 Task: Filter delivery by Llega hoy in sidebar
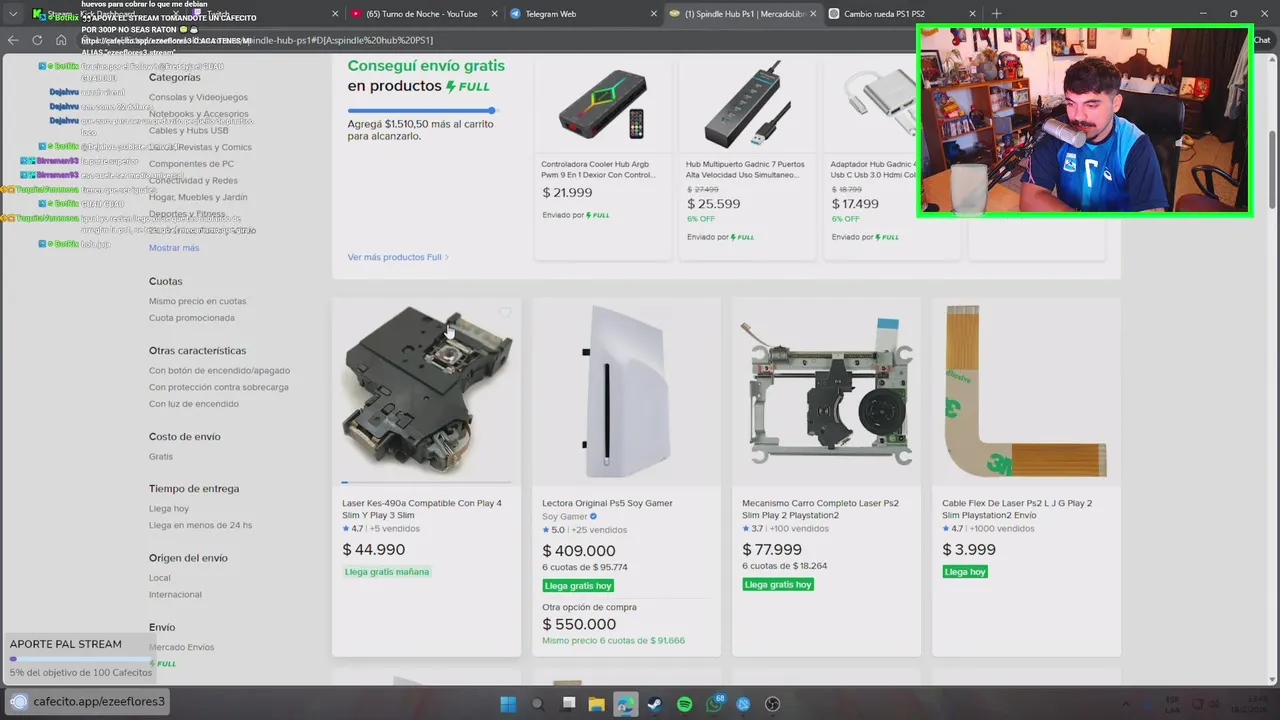pyautogui.click(x=169, y=509)
